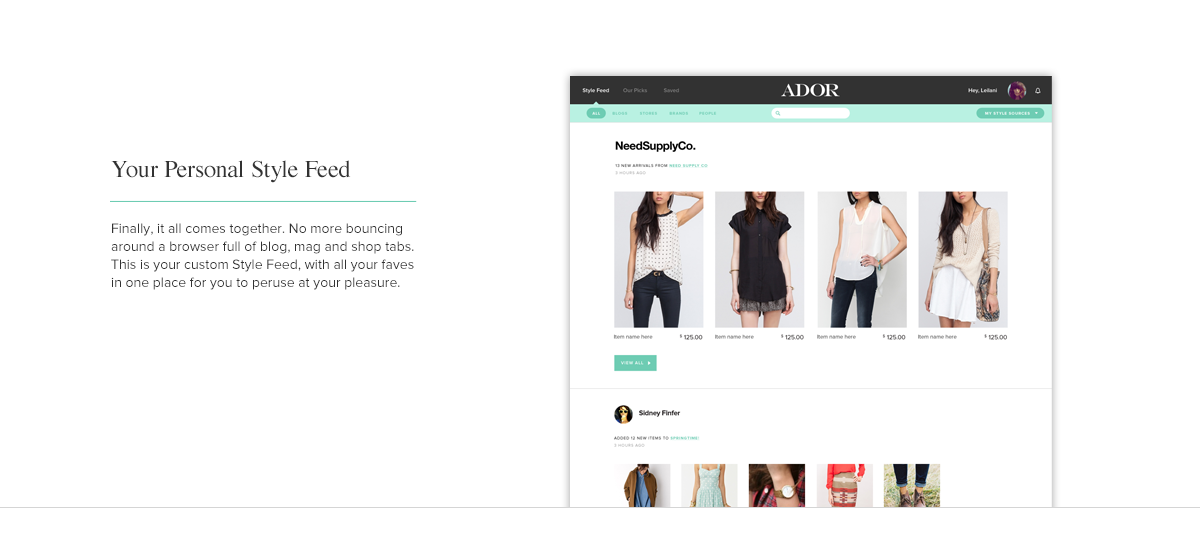This screenshot has width=1200, height=558.
Task: Filter the feed by People
Action: [x=708, y=114]
